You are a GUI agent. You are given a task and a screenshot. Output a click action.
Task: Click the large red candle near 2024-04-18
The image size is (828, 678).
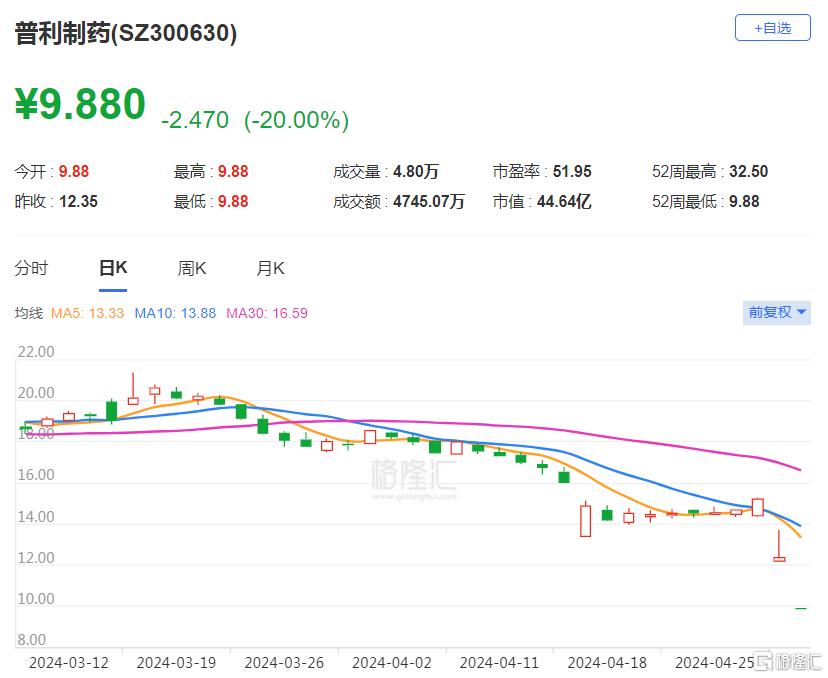(x=585, y=520)
